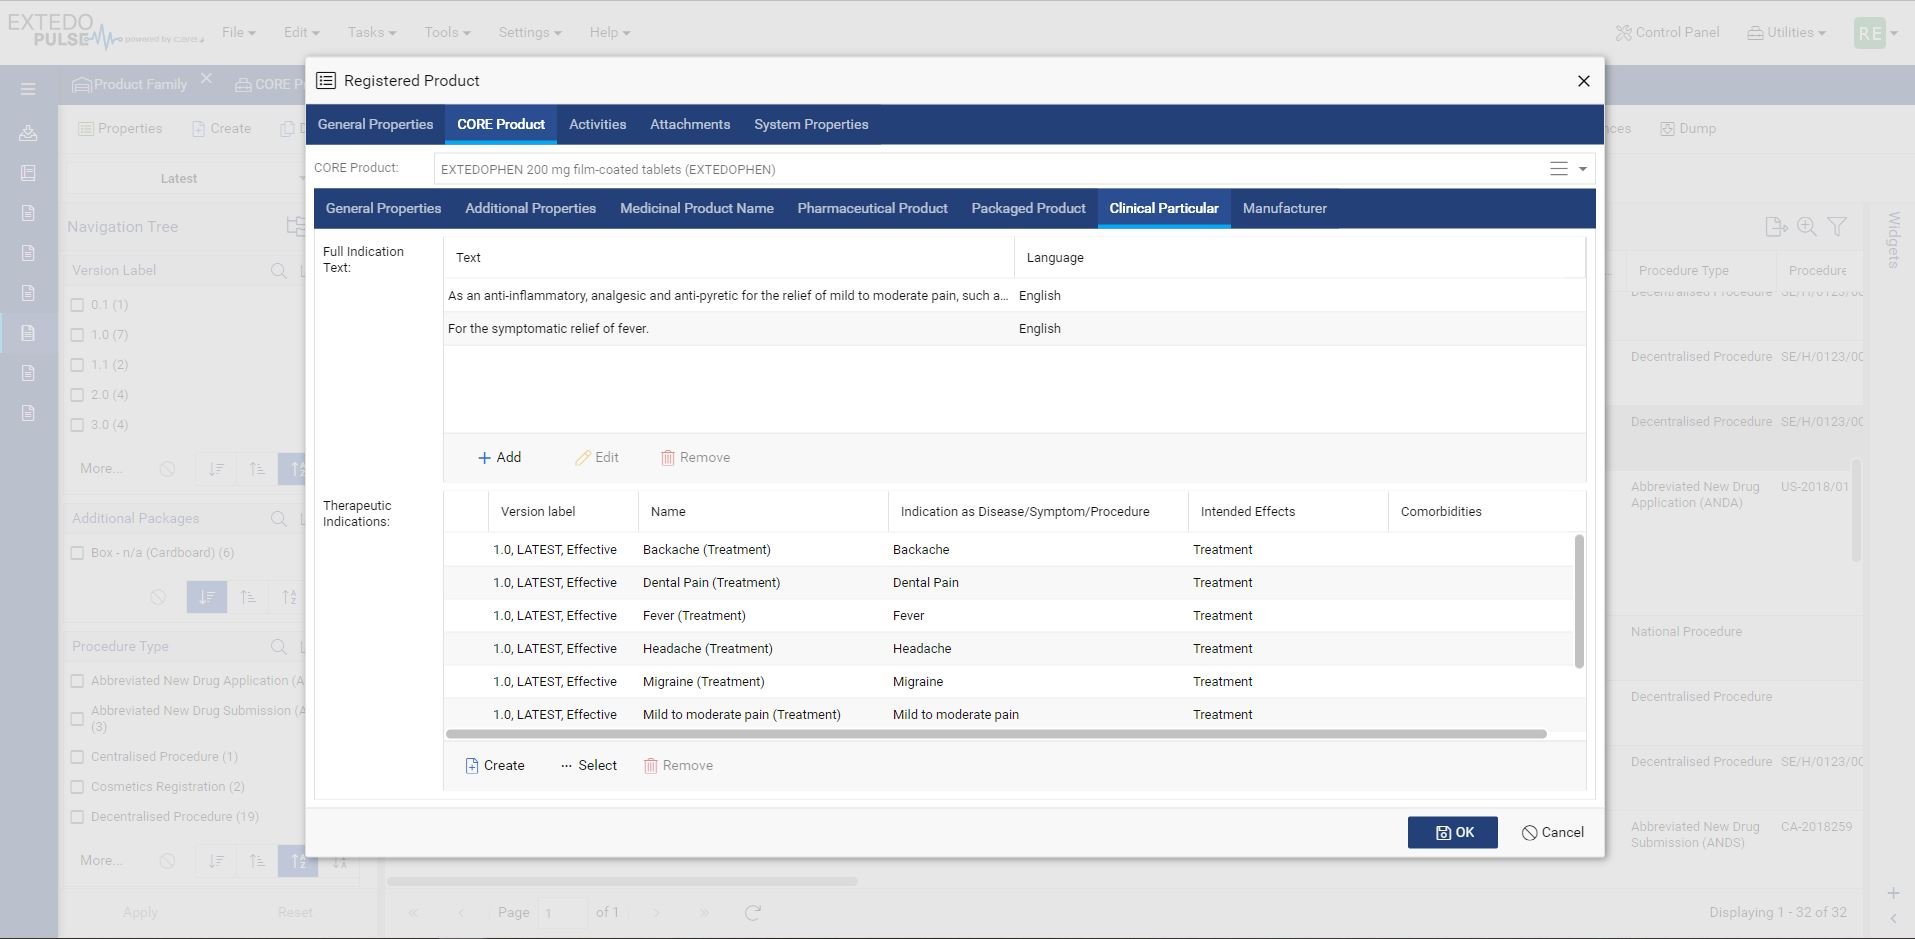Check the Decentralised Procedure (19) checkbox

pos(77,817)
